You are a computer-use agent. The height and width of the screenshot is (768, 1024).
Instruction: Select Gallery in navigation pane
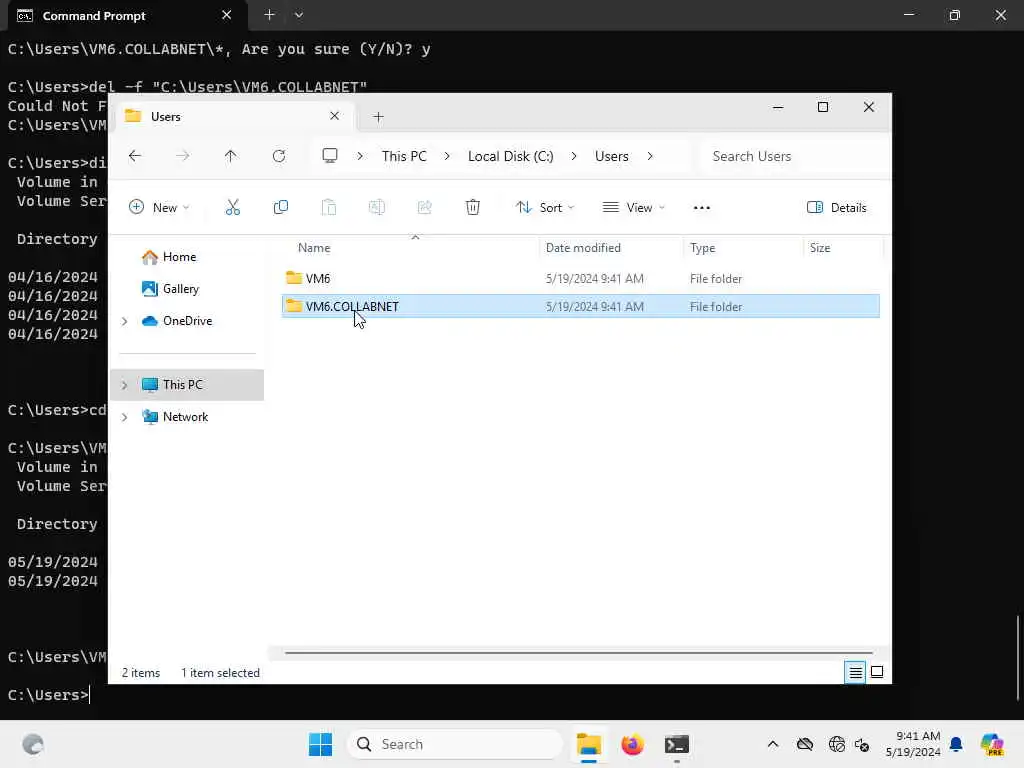171,289
